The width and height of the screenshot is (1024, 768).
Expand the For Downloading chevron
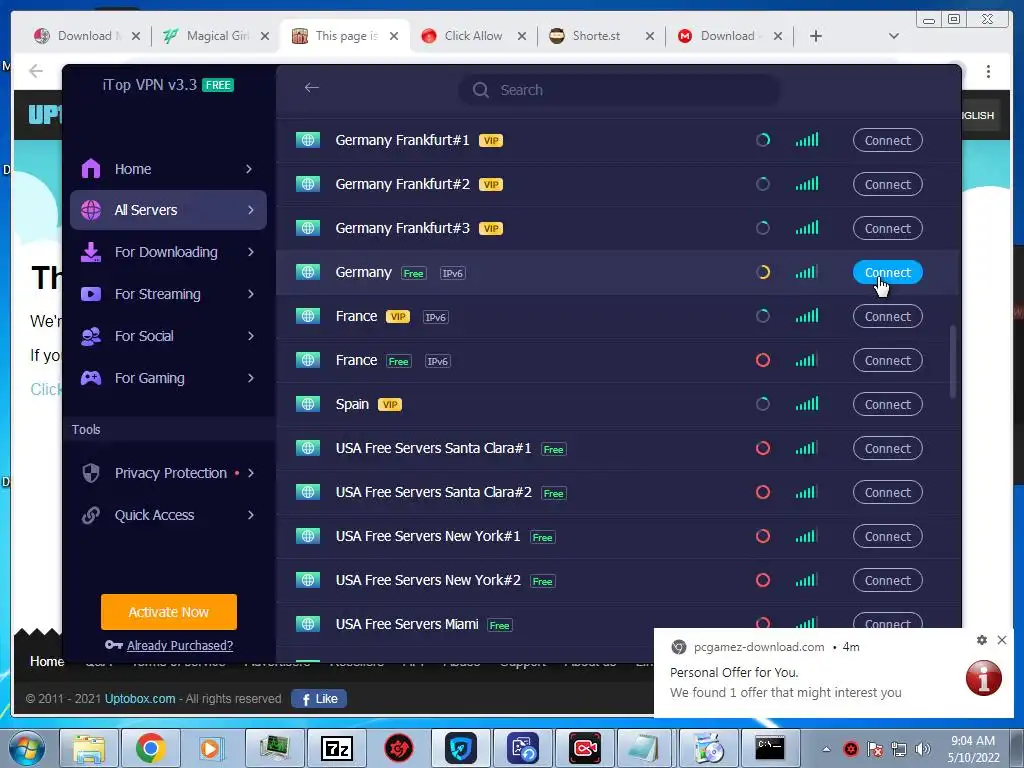[x=251, y=252]
